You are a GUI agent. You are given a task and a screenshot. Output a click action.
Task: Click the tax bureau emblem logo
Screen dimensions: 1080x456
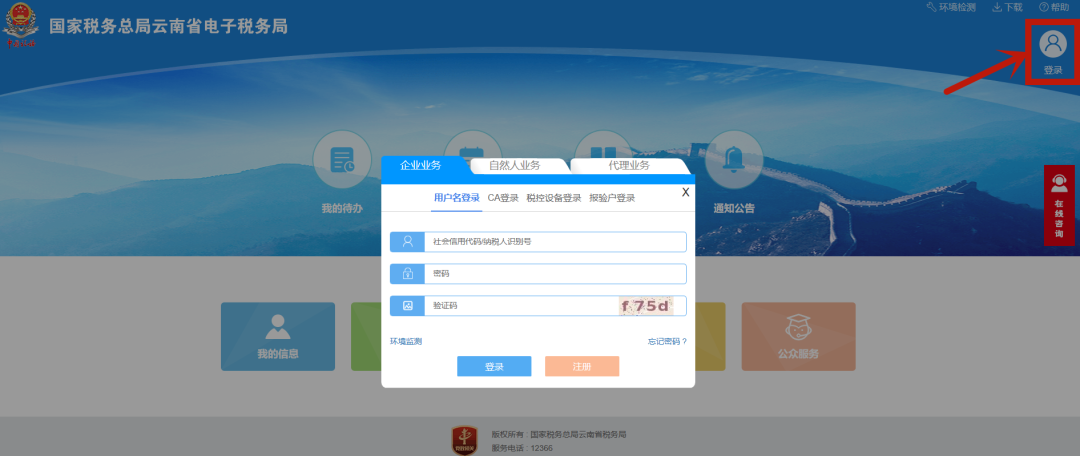20,26
